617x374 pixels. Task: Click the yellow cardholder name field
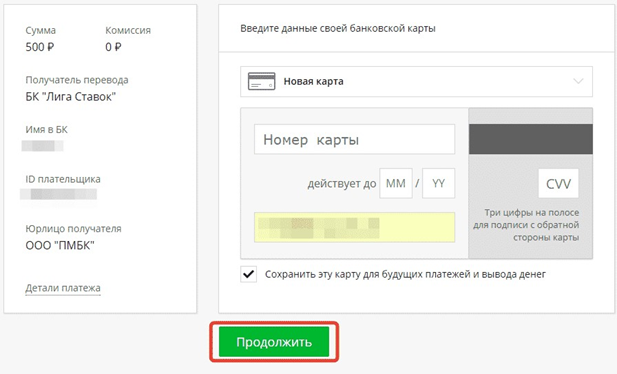(x=355, y=227)
